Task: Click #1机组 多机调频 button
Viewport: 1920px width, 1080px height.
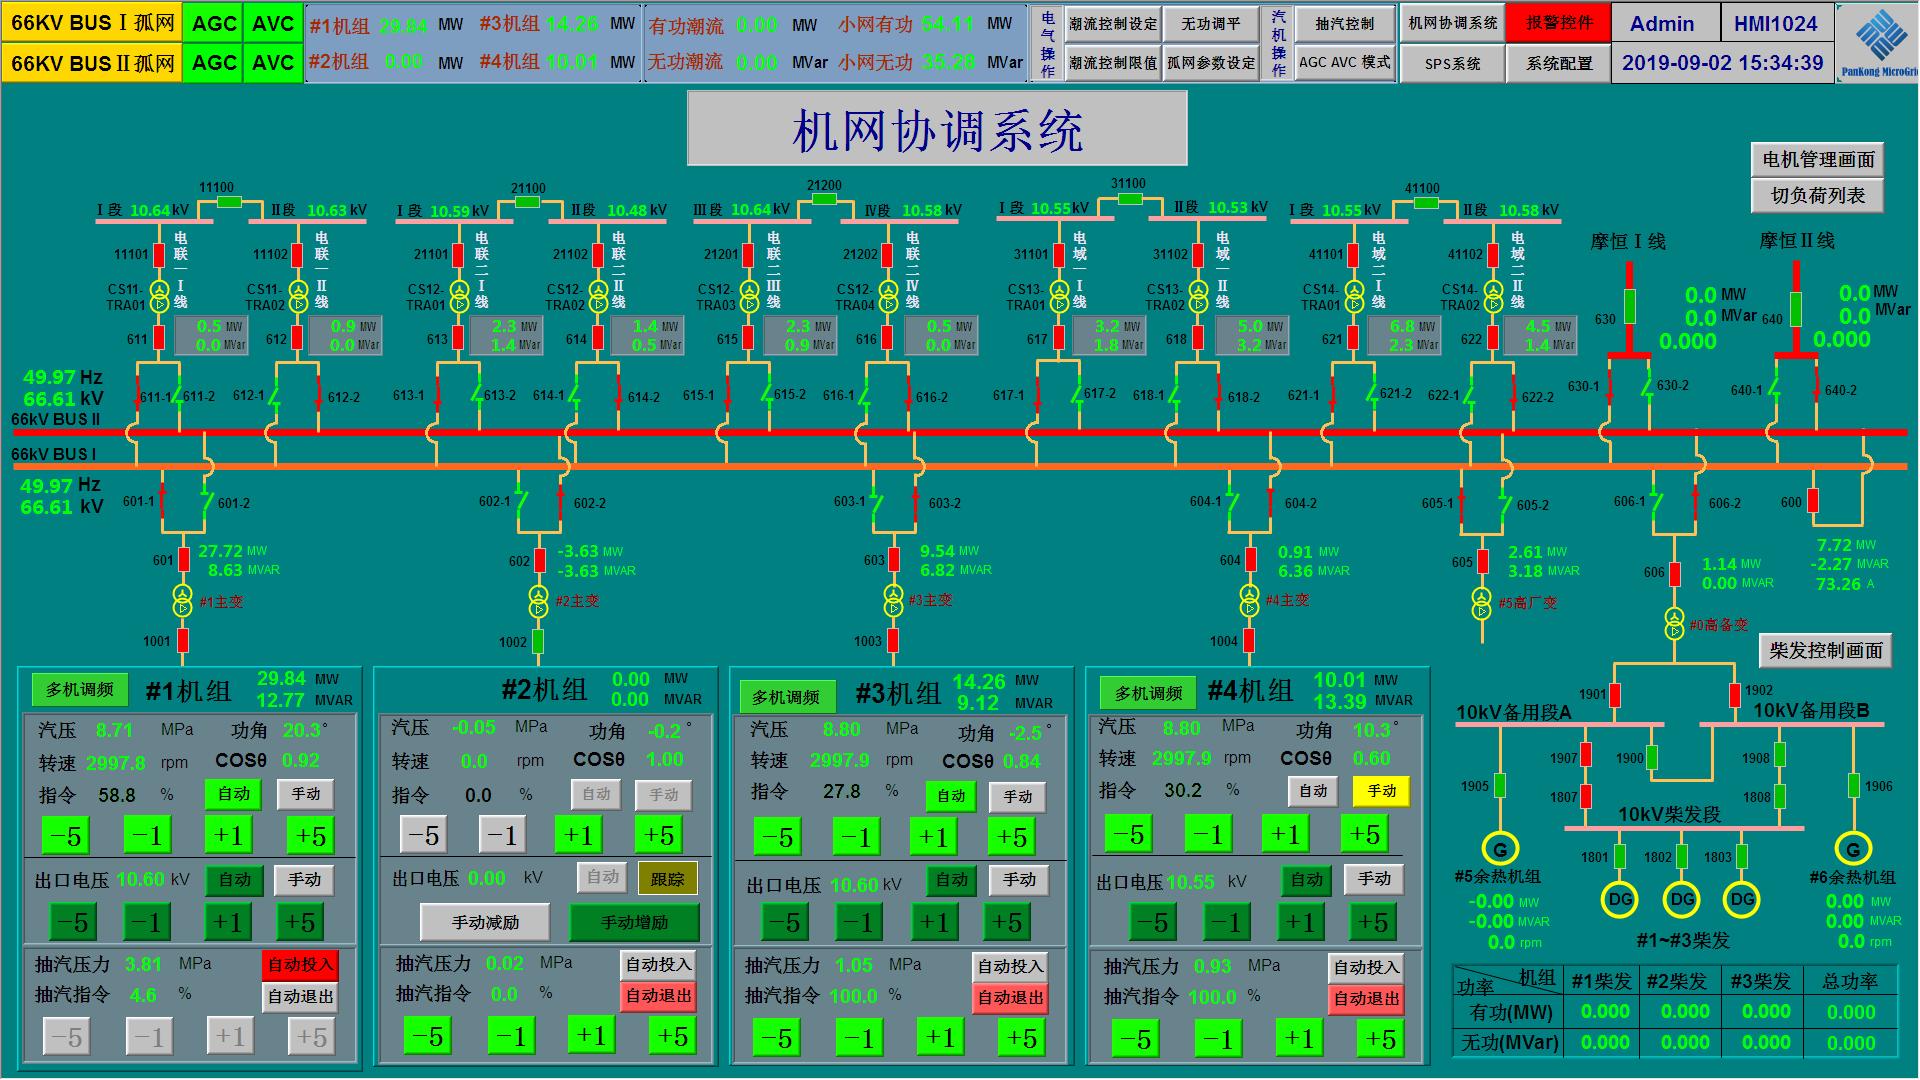Action: click(80, 689)
